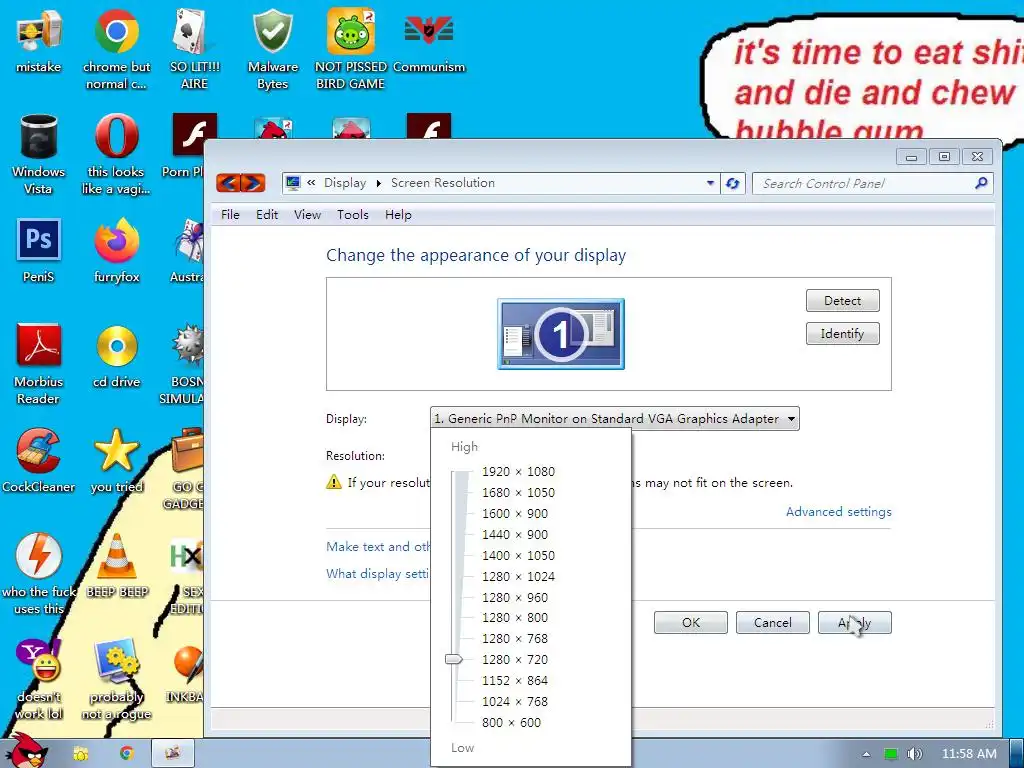The image size is (1024, 768).
Task: Select 1280 × 1024 resolution
Action: [518, 576]
